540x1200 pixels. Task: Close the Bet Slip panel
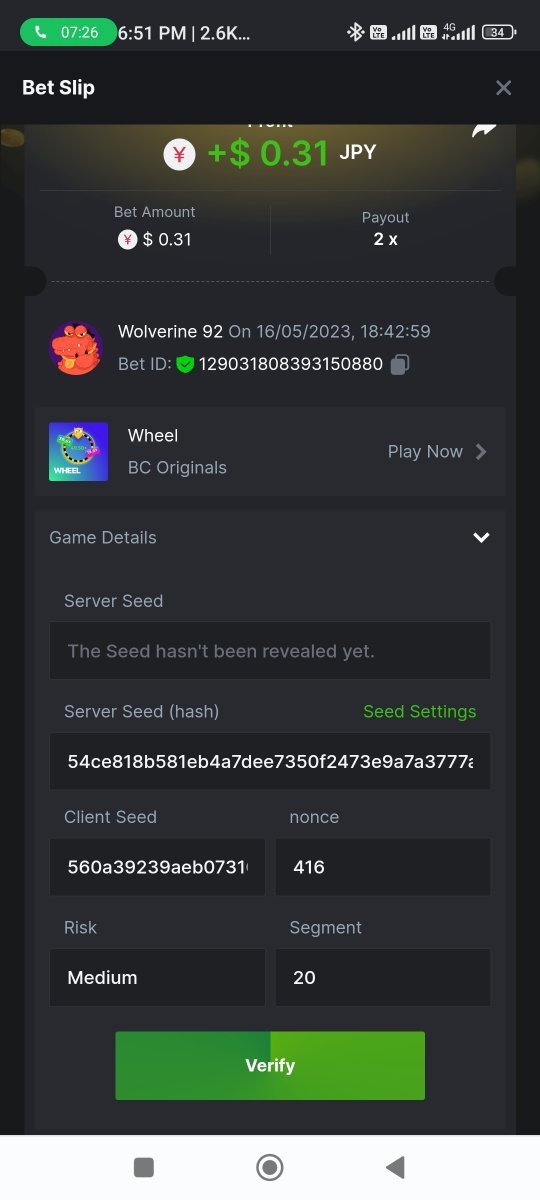click(x=503, y=88)
